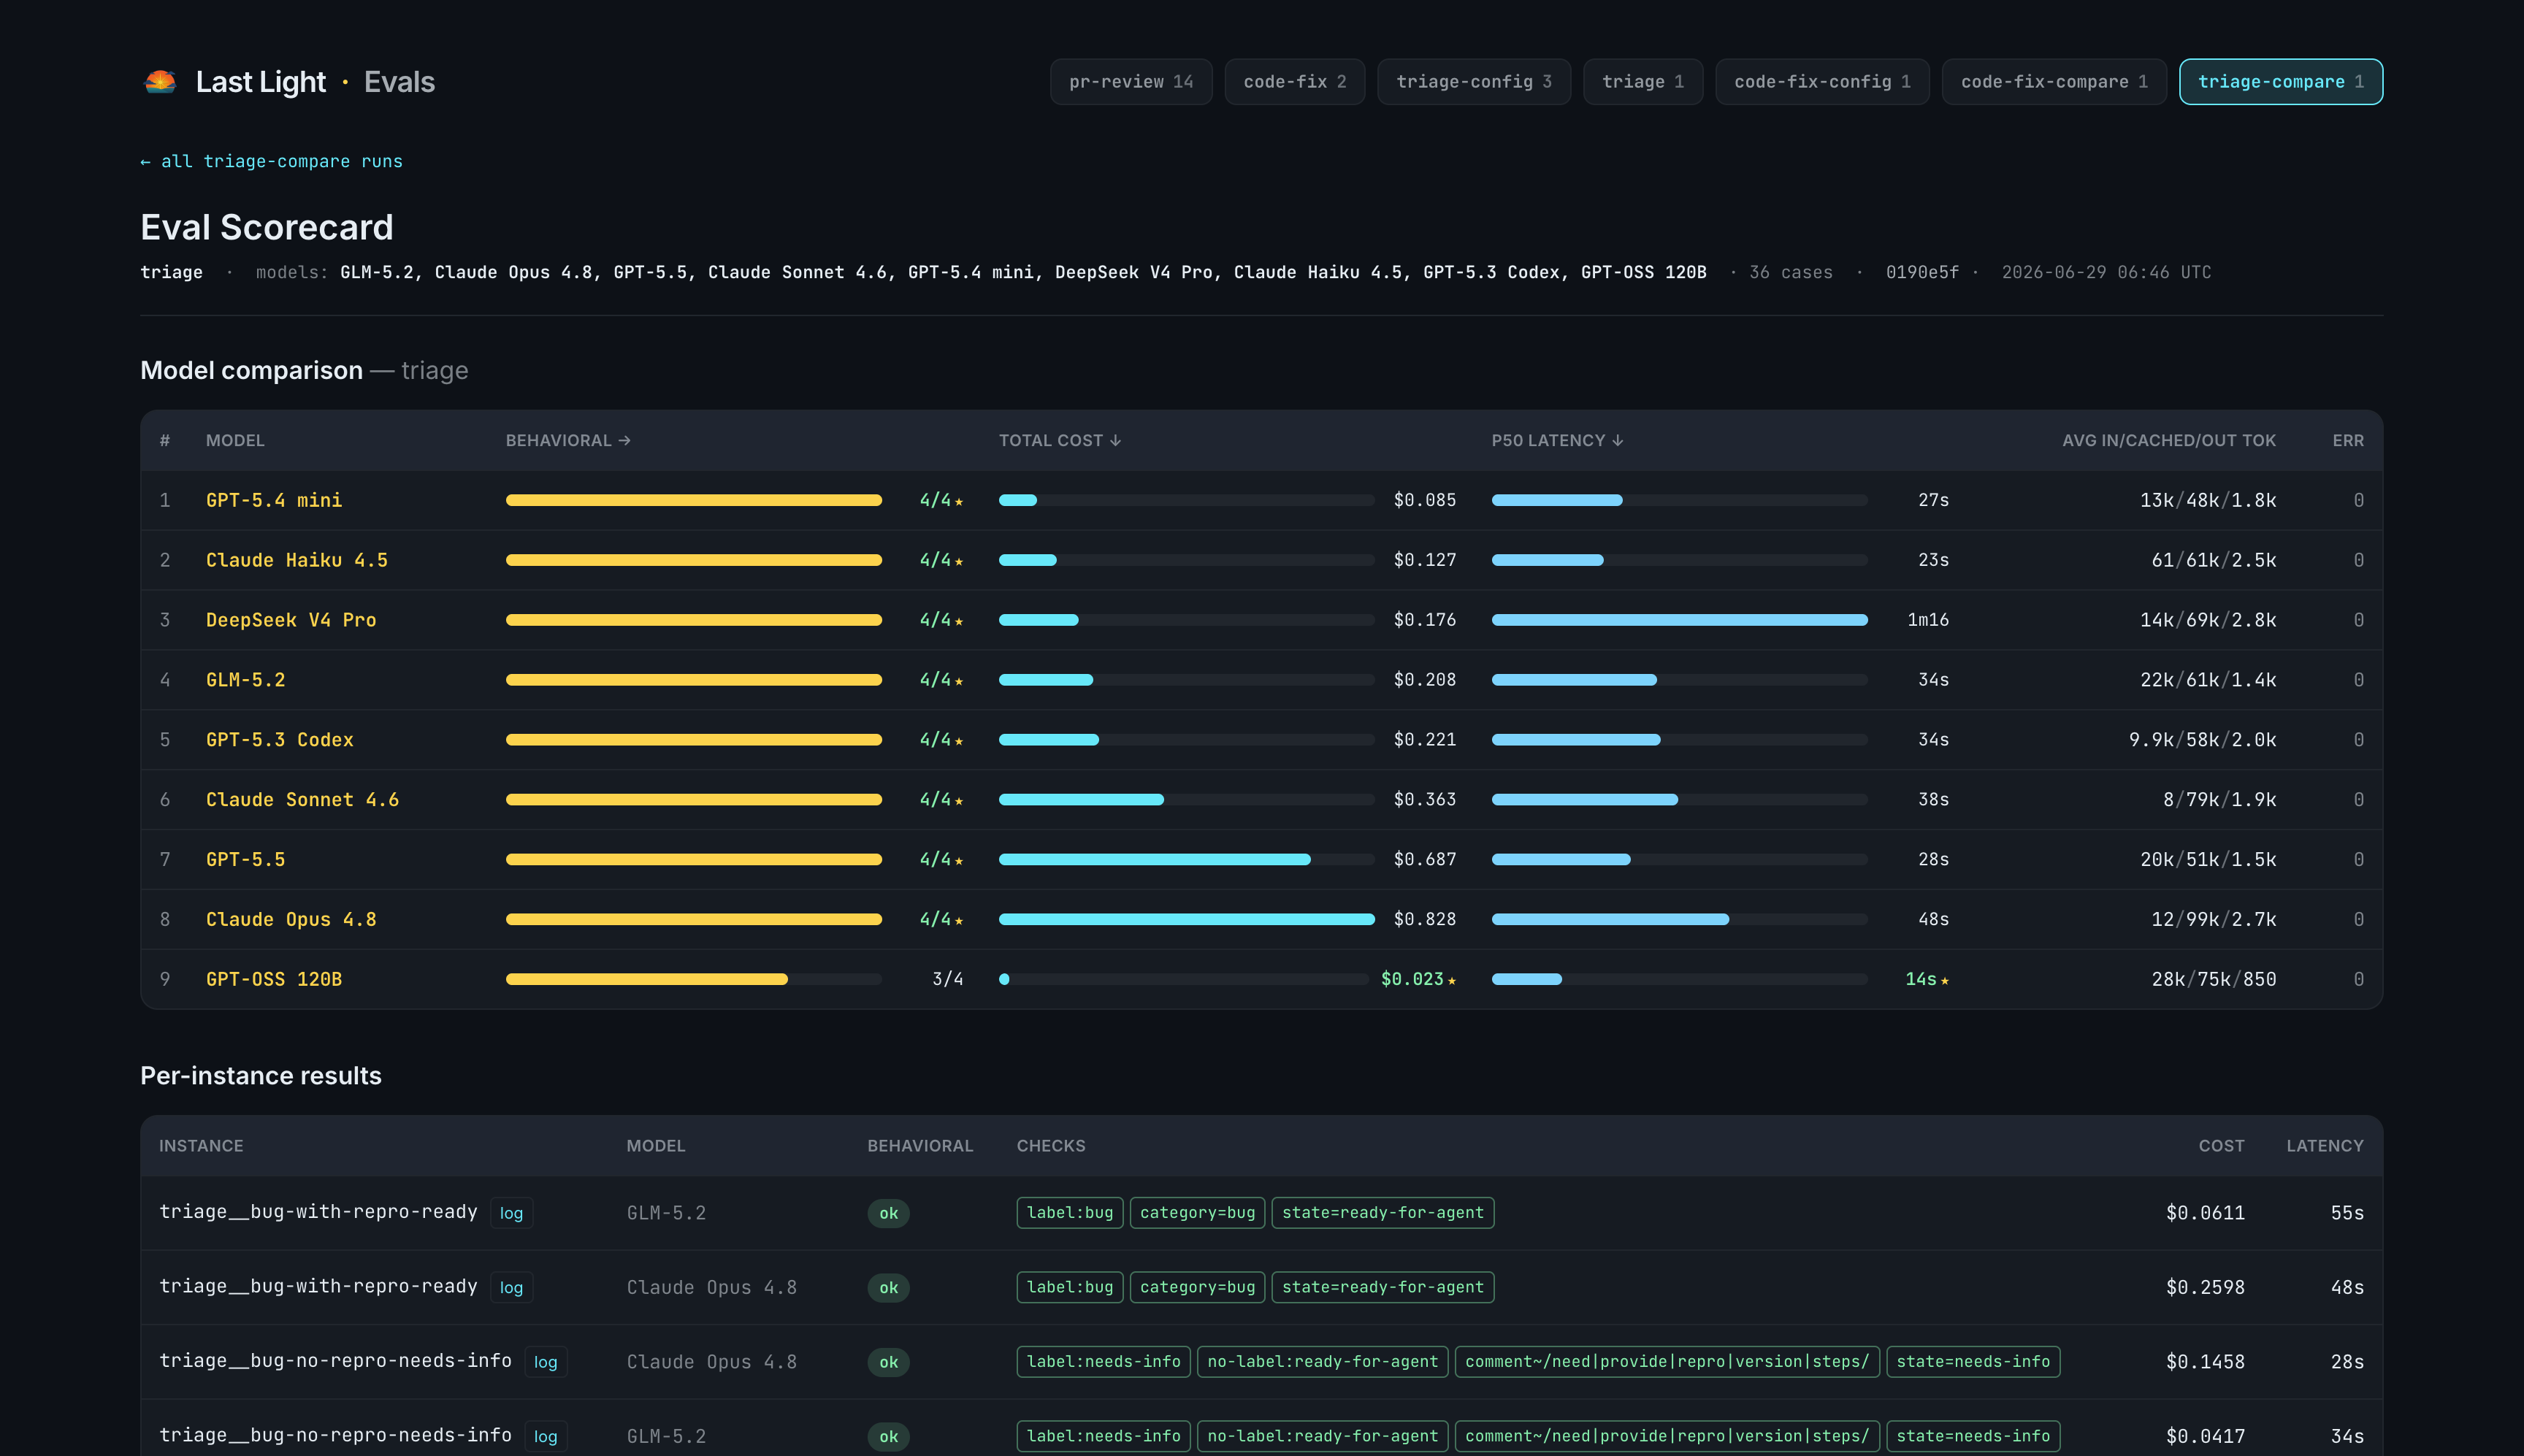Select the triage-compare tab
2524x1456 pixels.
tap(2281, 82)
